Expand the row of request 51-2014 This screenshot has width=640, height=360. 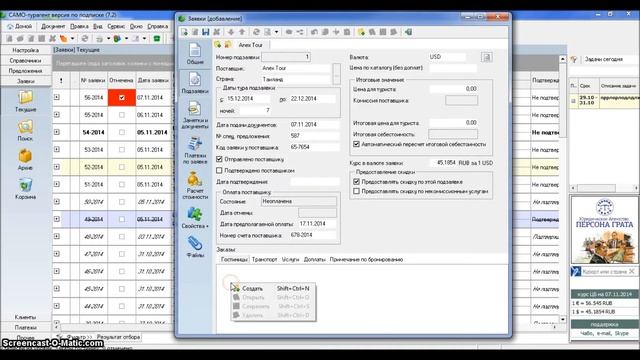(57, 184)
